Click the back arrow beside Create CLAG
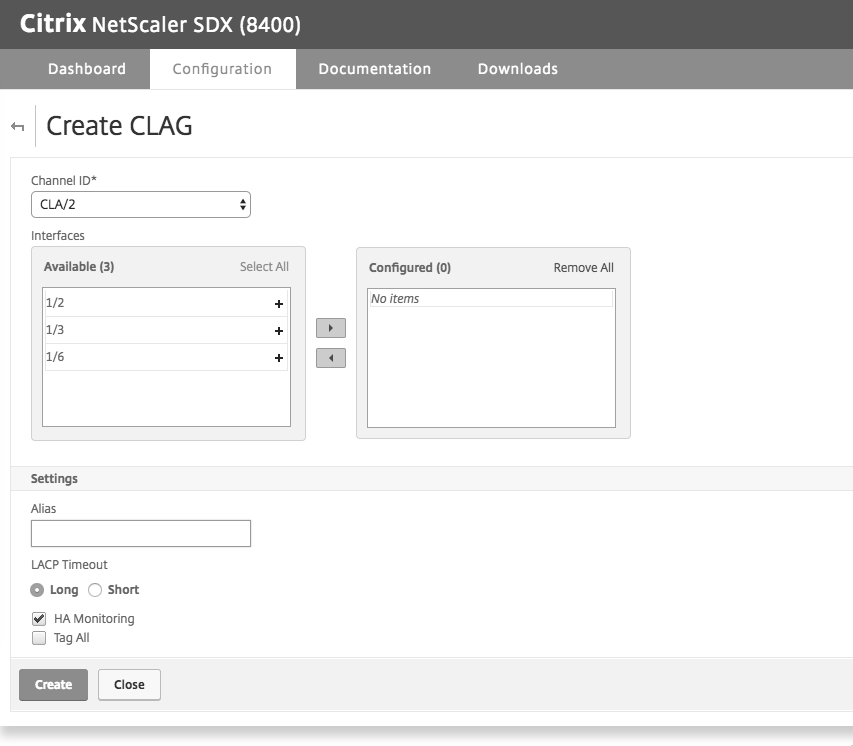Viewport: 853px width, 746px height. click(x=17, y=127)
